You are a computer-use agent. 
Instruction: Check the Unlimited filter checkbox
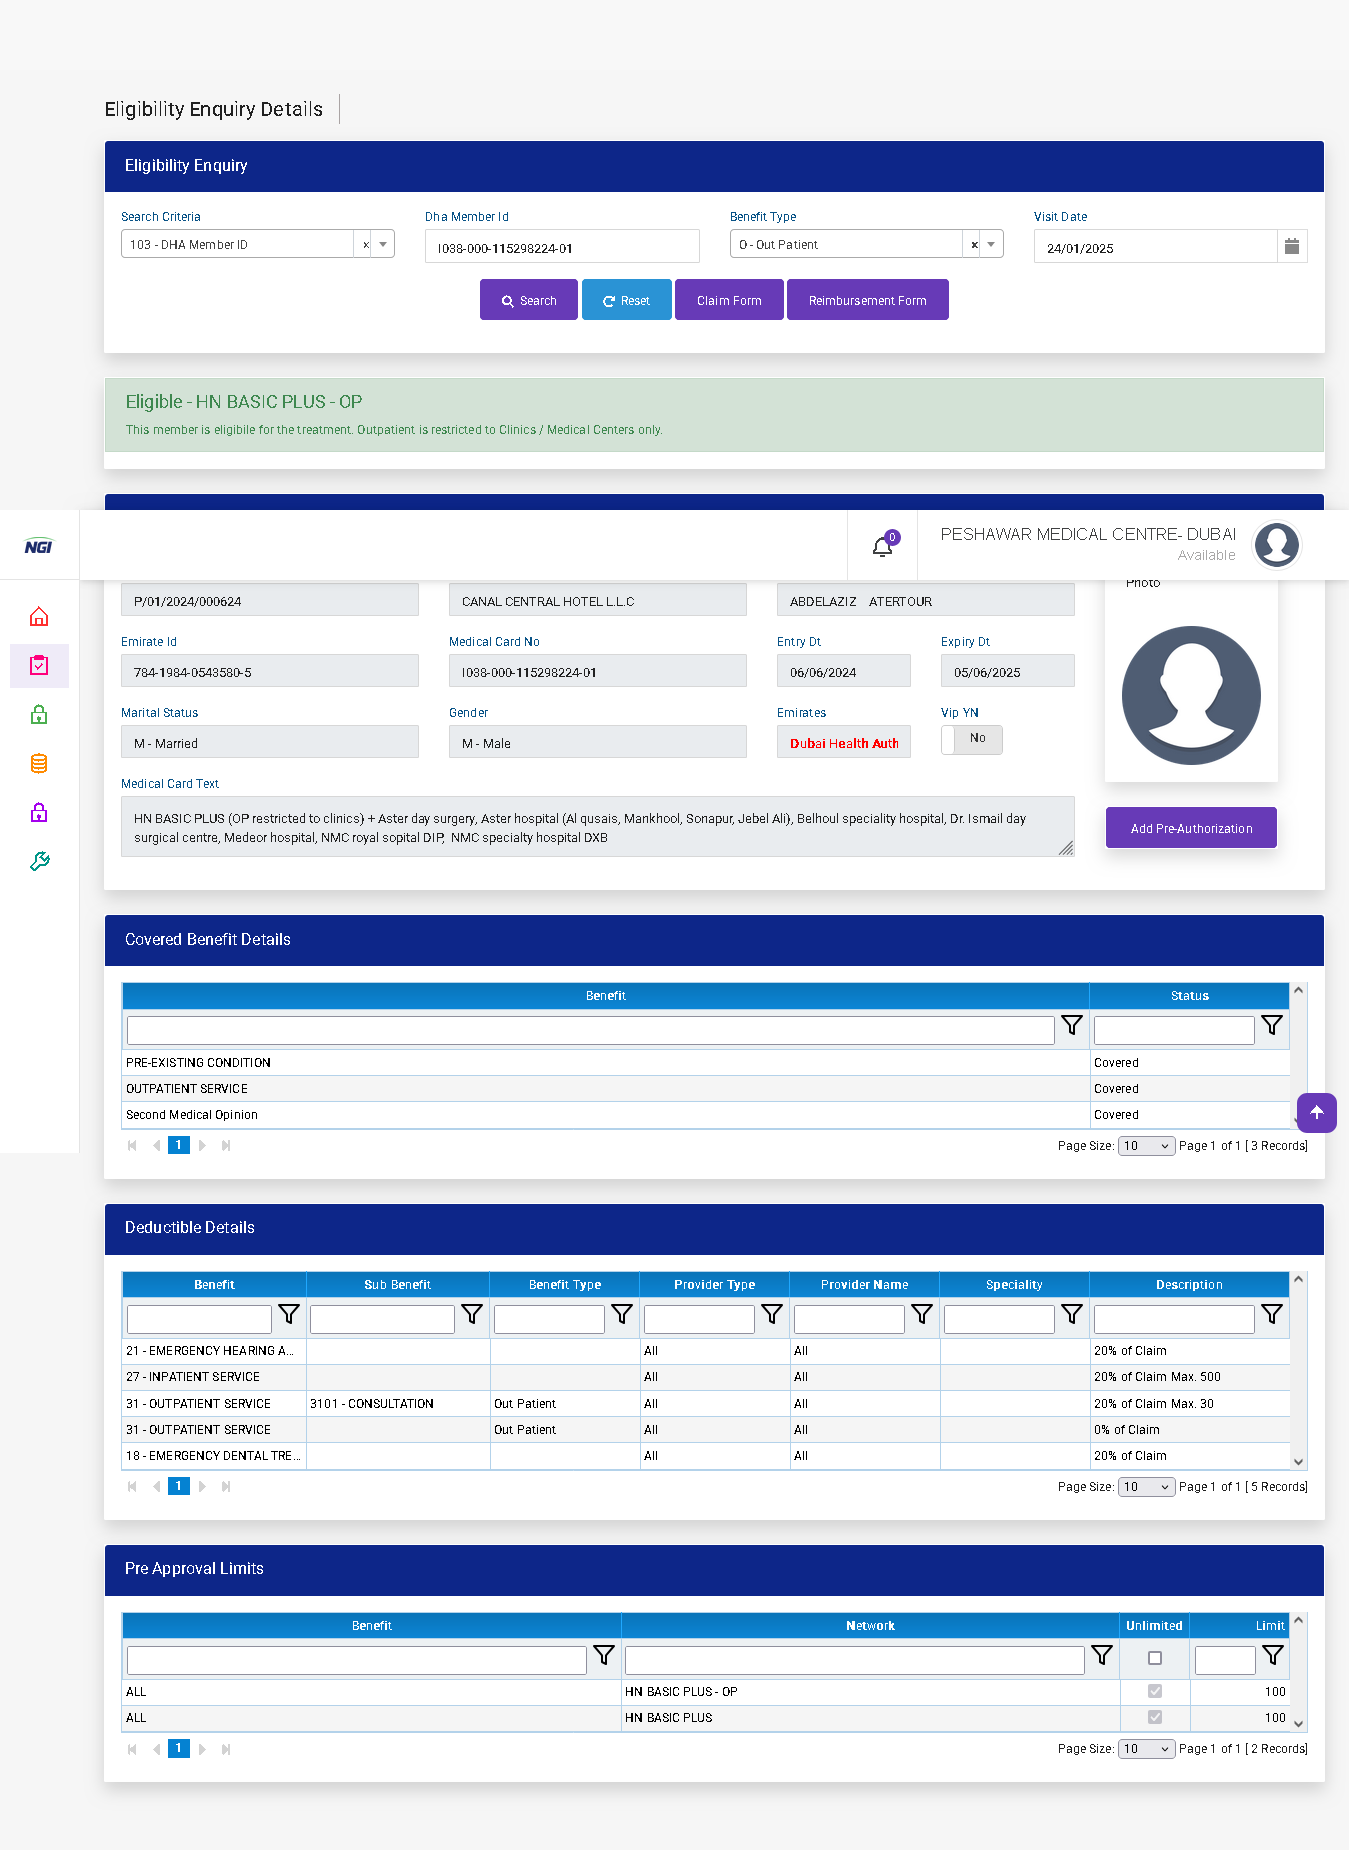1154,1658
